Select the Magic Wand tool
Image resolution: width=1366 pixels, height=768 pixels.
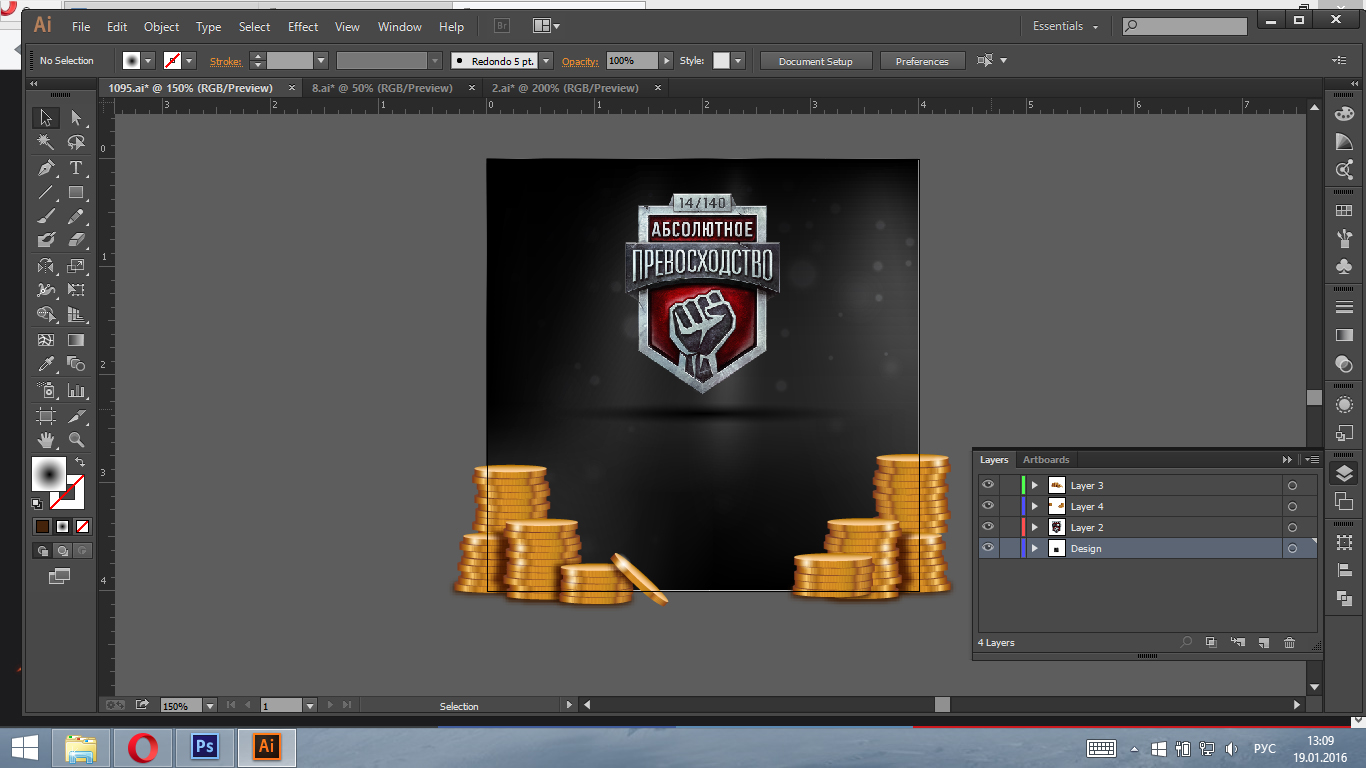[x=46, y=143]
